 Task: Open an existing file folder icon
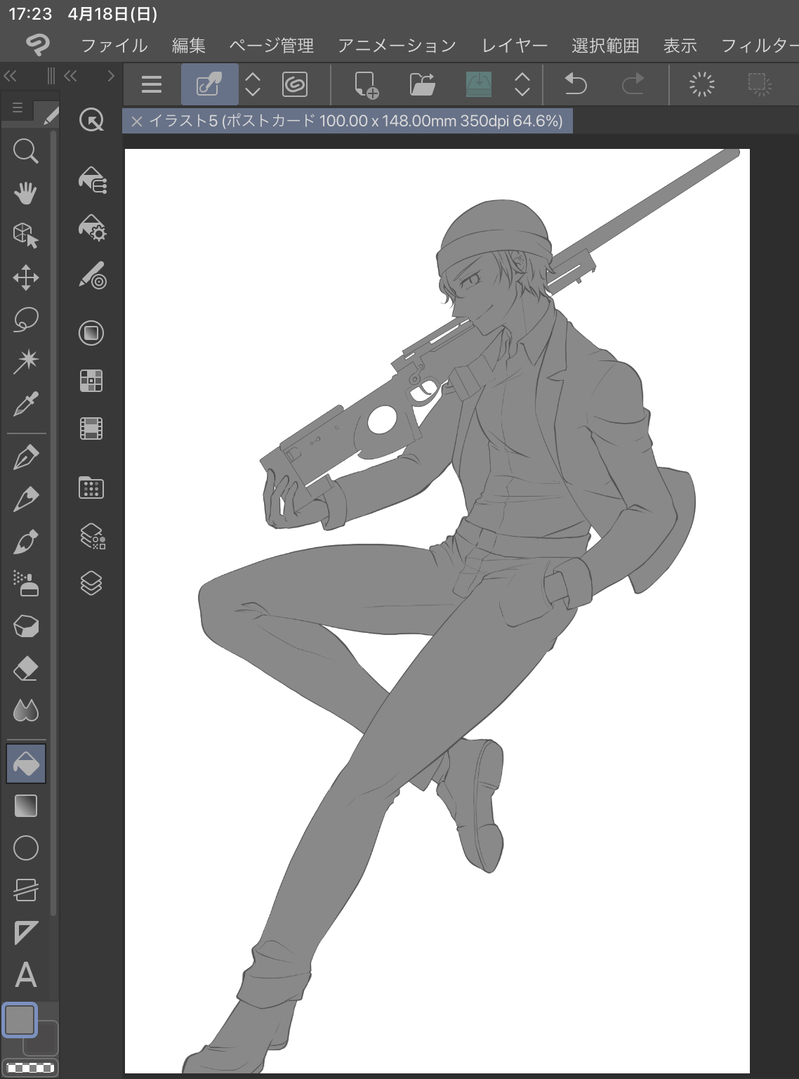(422, 84)
